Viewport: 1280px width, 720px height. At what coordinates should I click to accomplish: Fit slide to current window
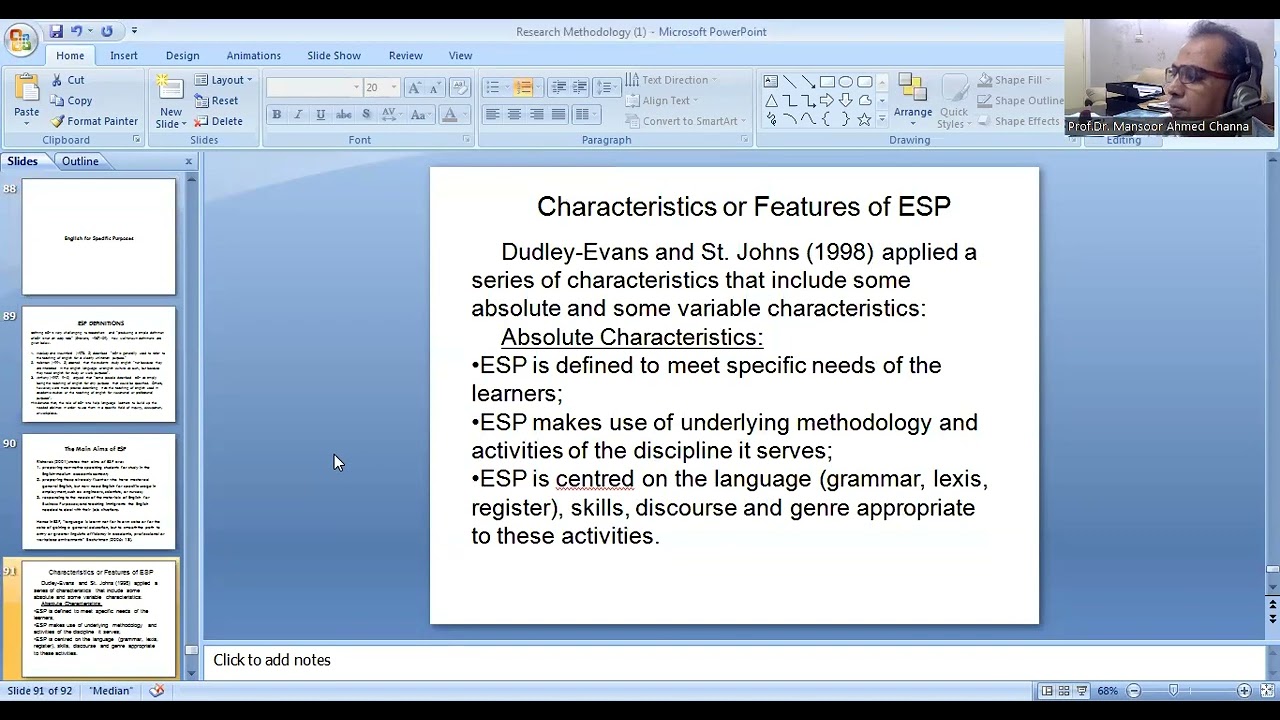(1266, 690)
